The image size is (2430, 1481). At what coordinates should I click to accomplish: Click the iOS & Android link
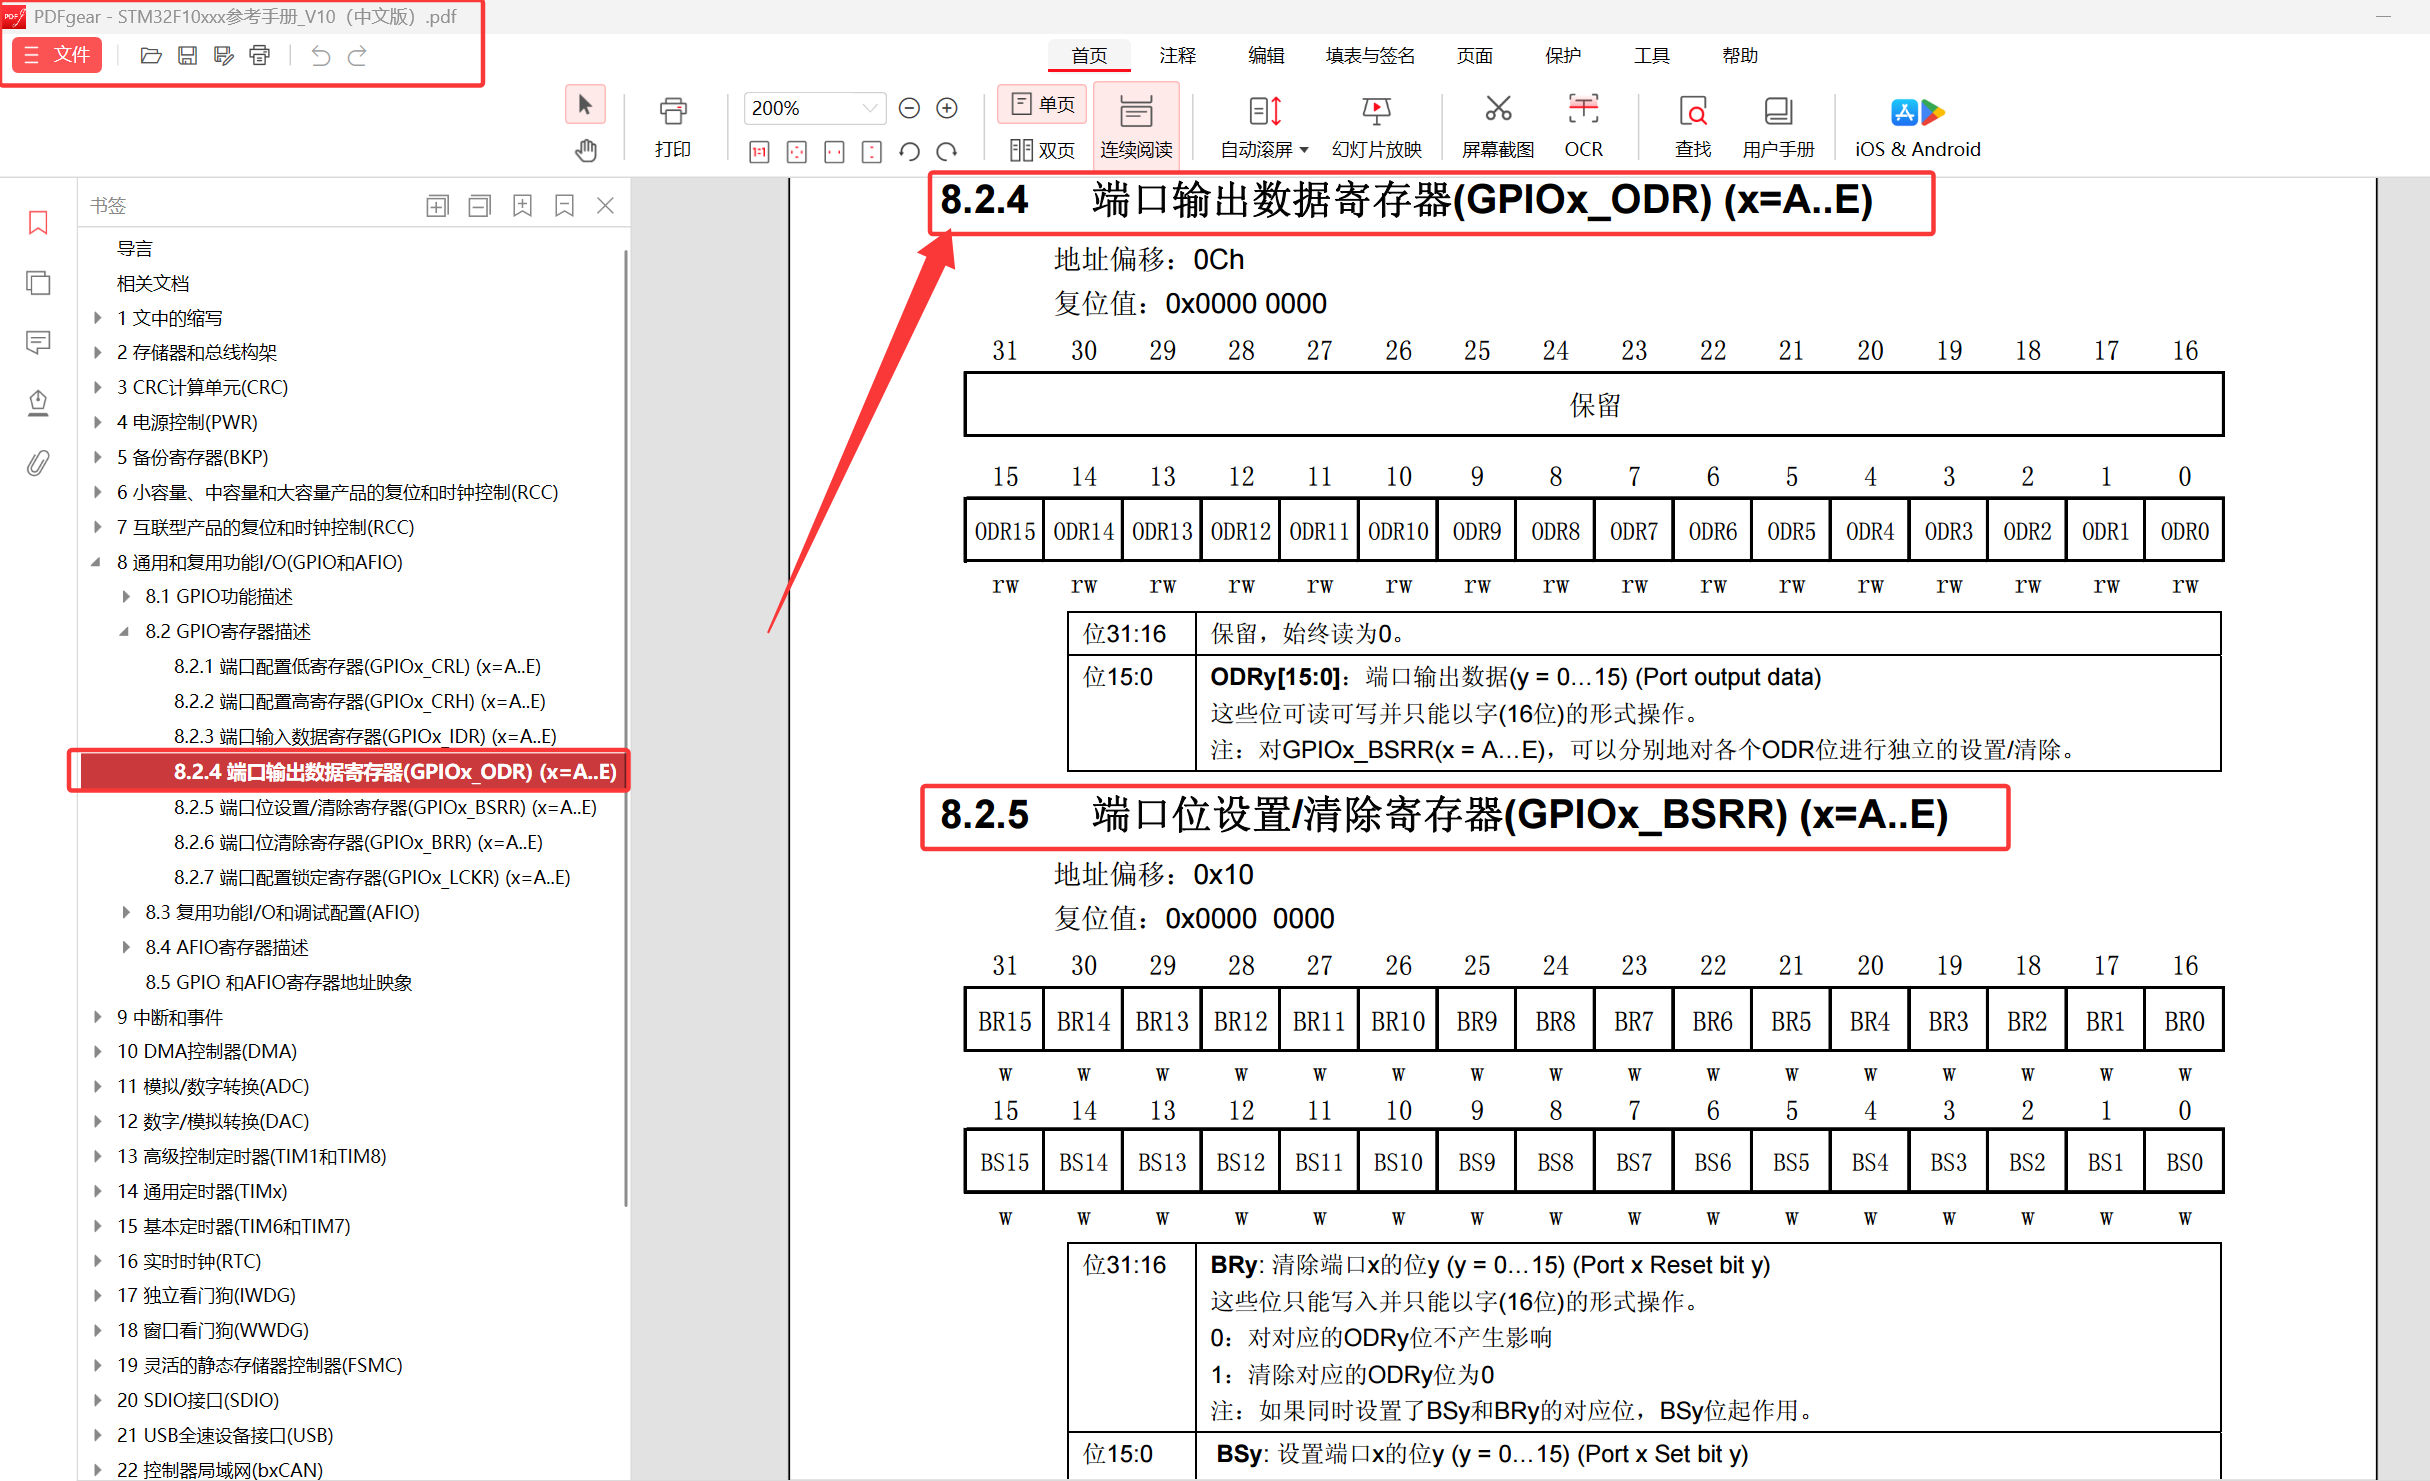pos(1917,128)
